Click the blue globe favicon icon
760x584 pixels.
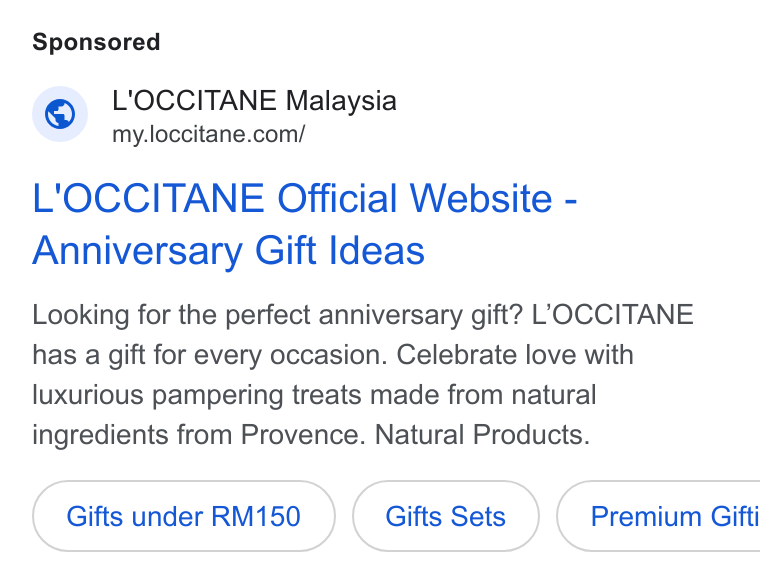60,114
